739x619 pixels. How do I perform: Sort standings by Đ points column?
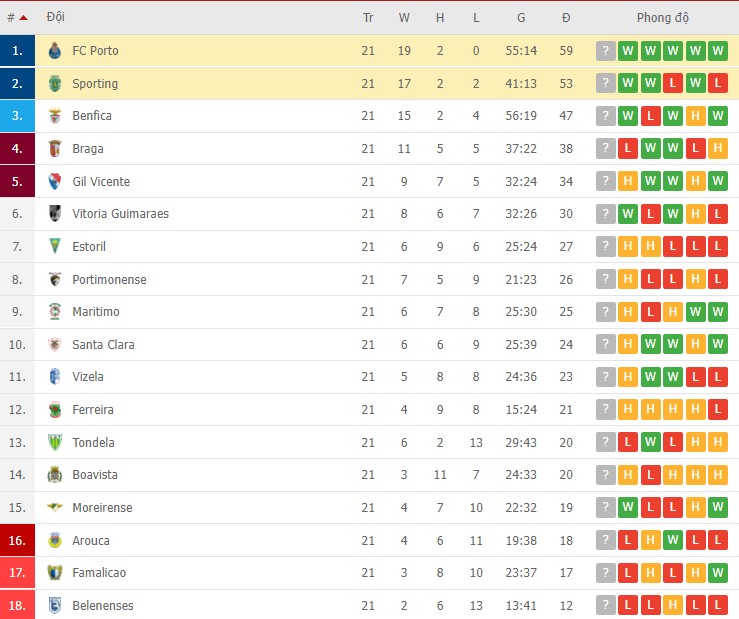(566, 18)
